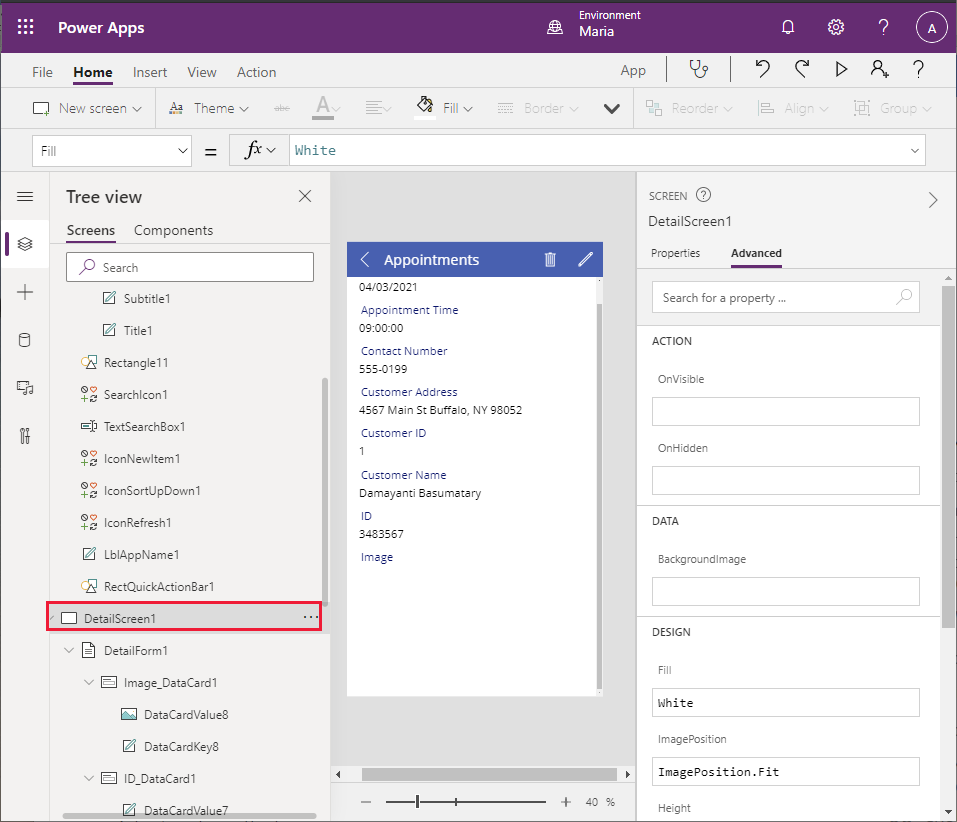Screen dimensions: 957x822
Task: Click the Undo arrow icon
Action: (763, 69)
